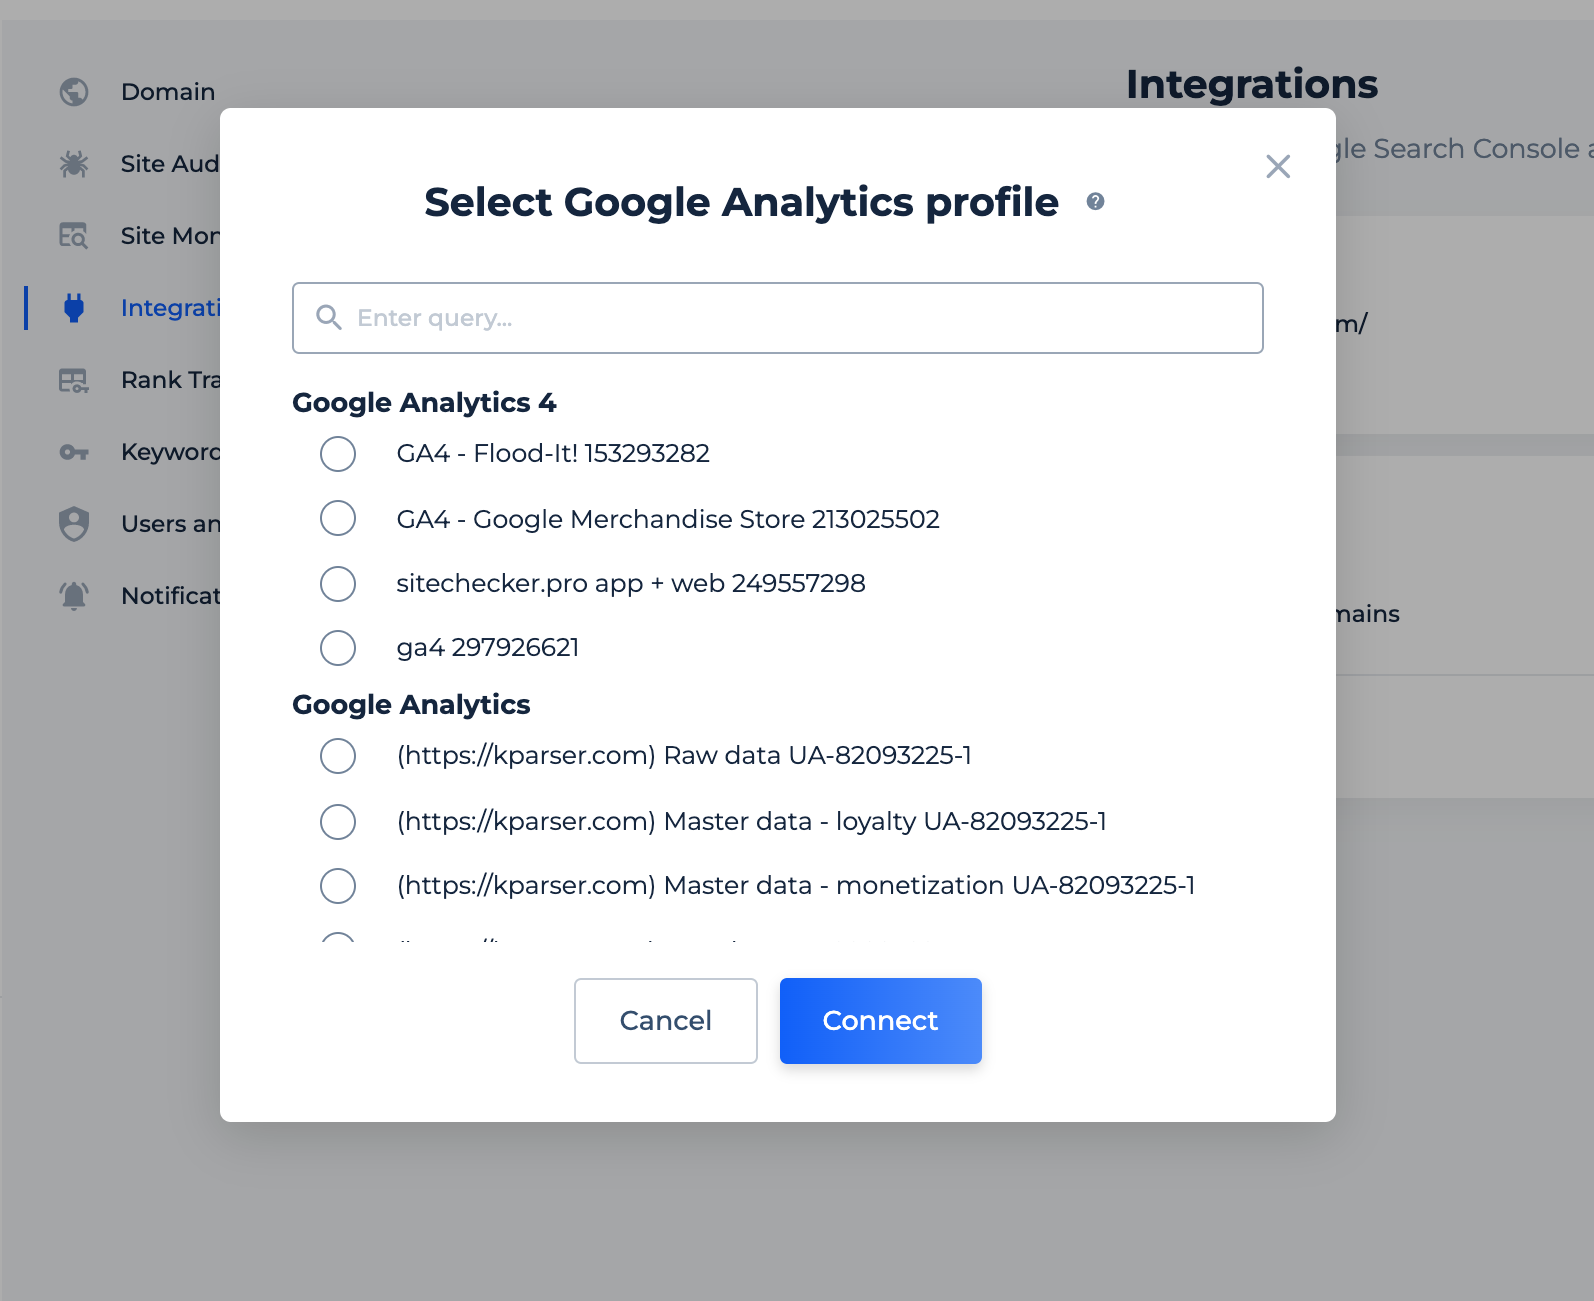Click the Site Monitoring magnifier icon
The width and height of the screenshot is (1594, 1301).
pyautogui.click(x=74, y=236)
